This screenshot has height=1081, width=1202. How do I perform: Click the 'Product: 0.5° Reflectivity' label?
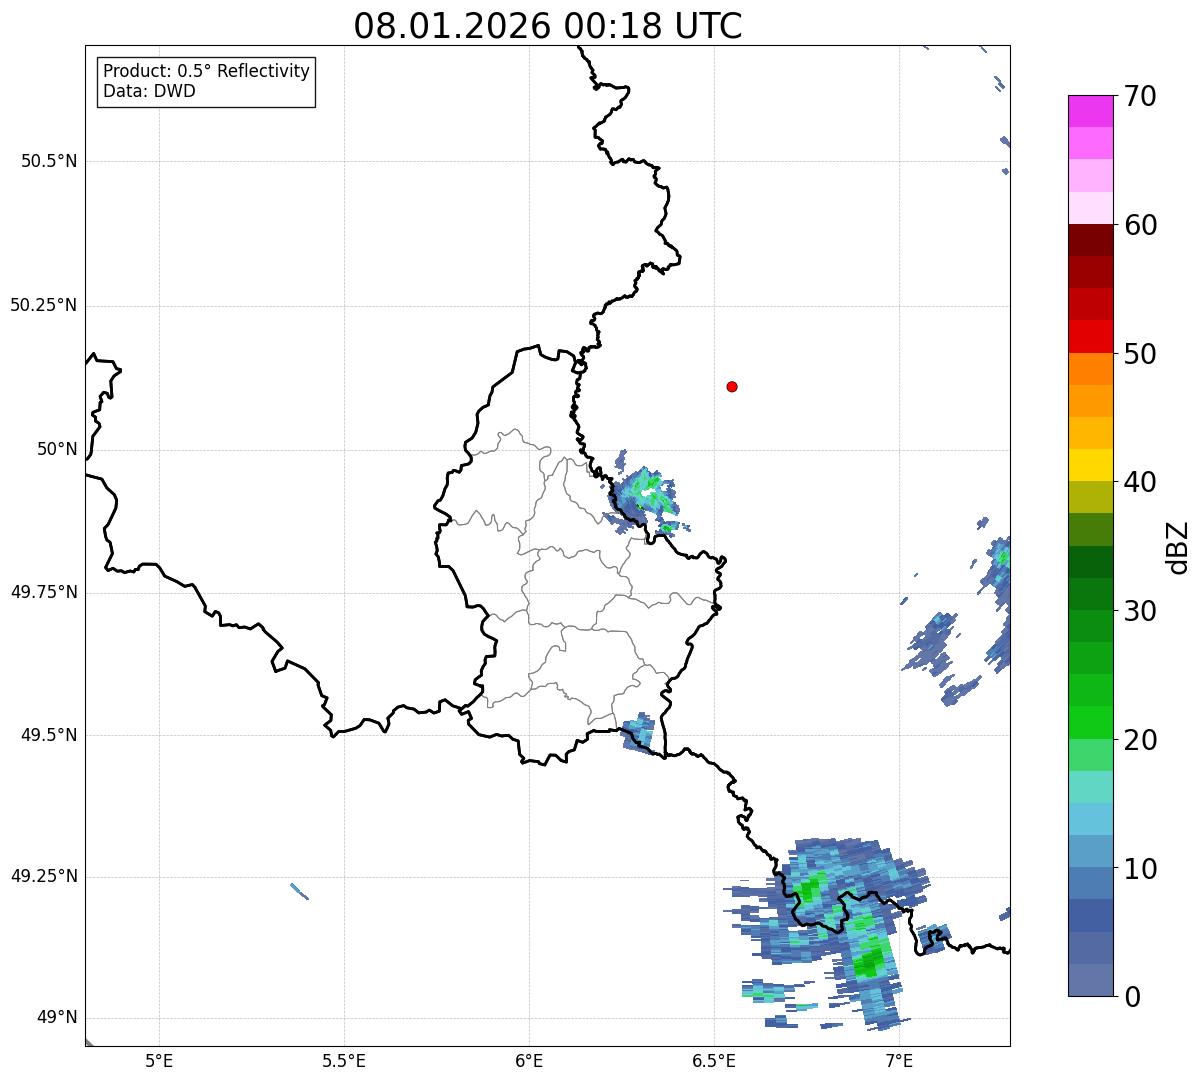[206, 72]
